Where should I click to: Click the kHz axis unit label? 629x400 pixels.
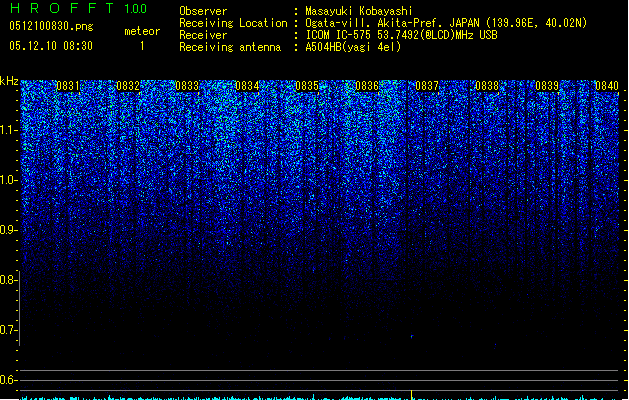click(x=9, y=81)
